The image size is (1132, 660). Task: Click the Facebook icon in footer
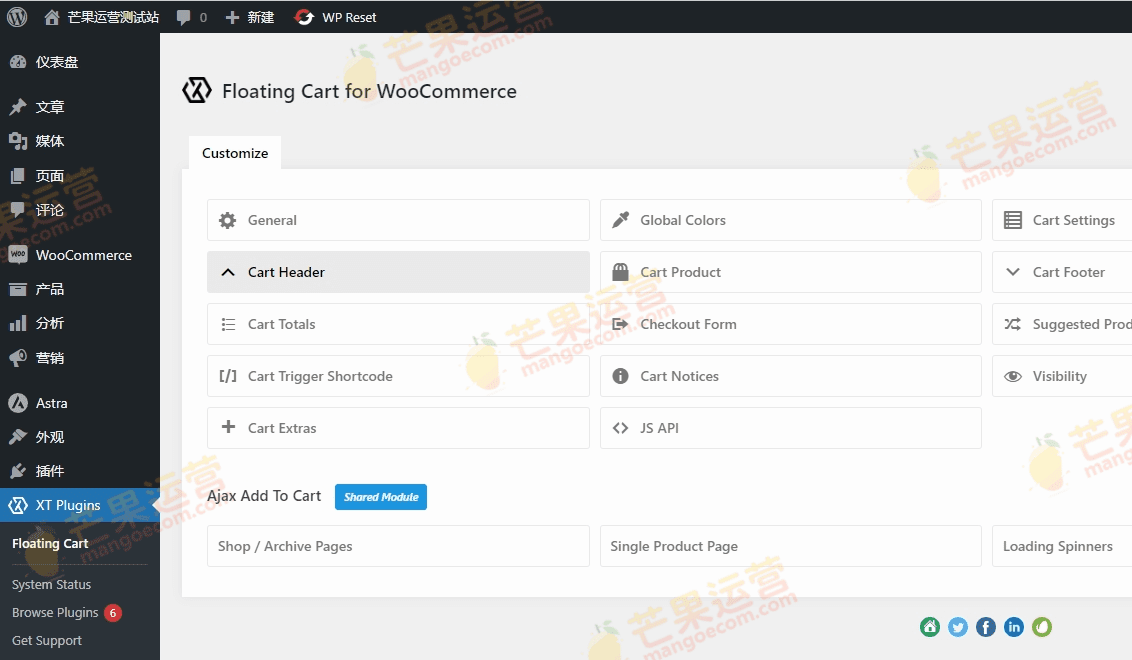click(x=985, y=627)
